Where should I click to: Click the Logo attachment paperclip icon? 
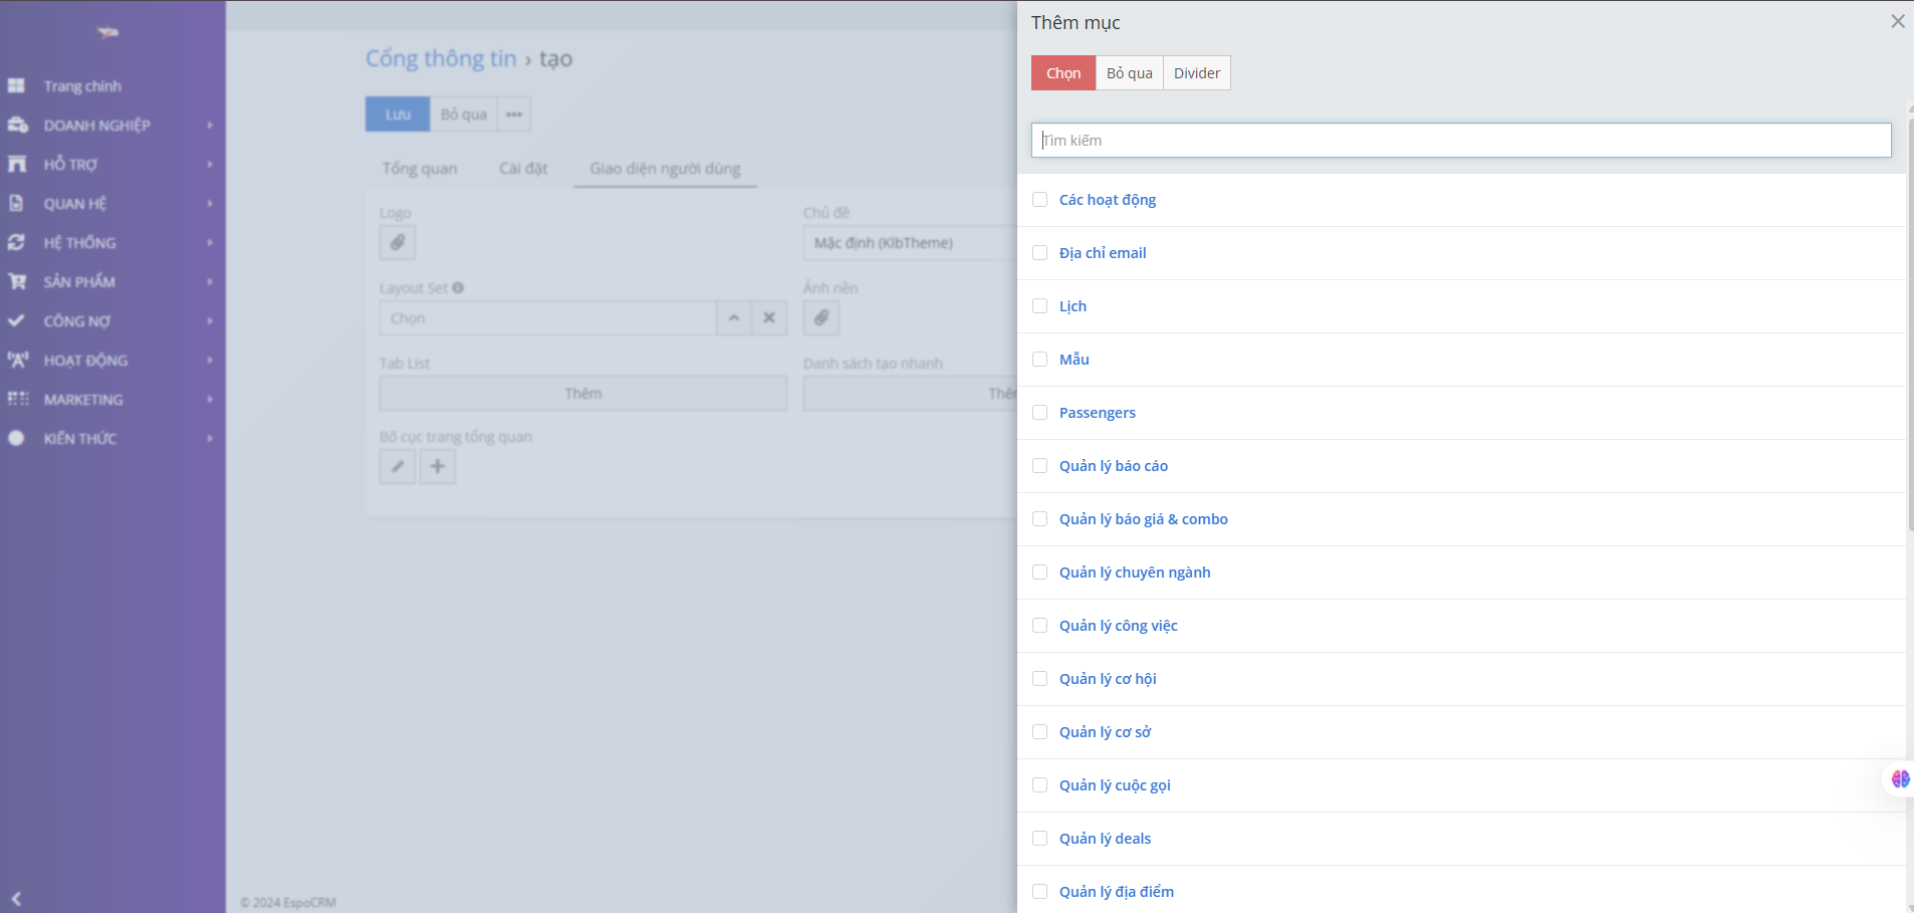click(x=397, y=243)
